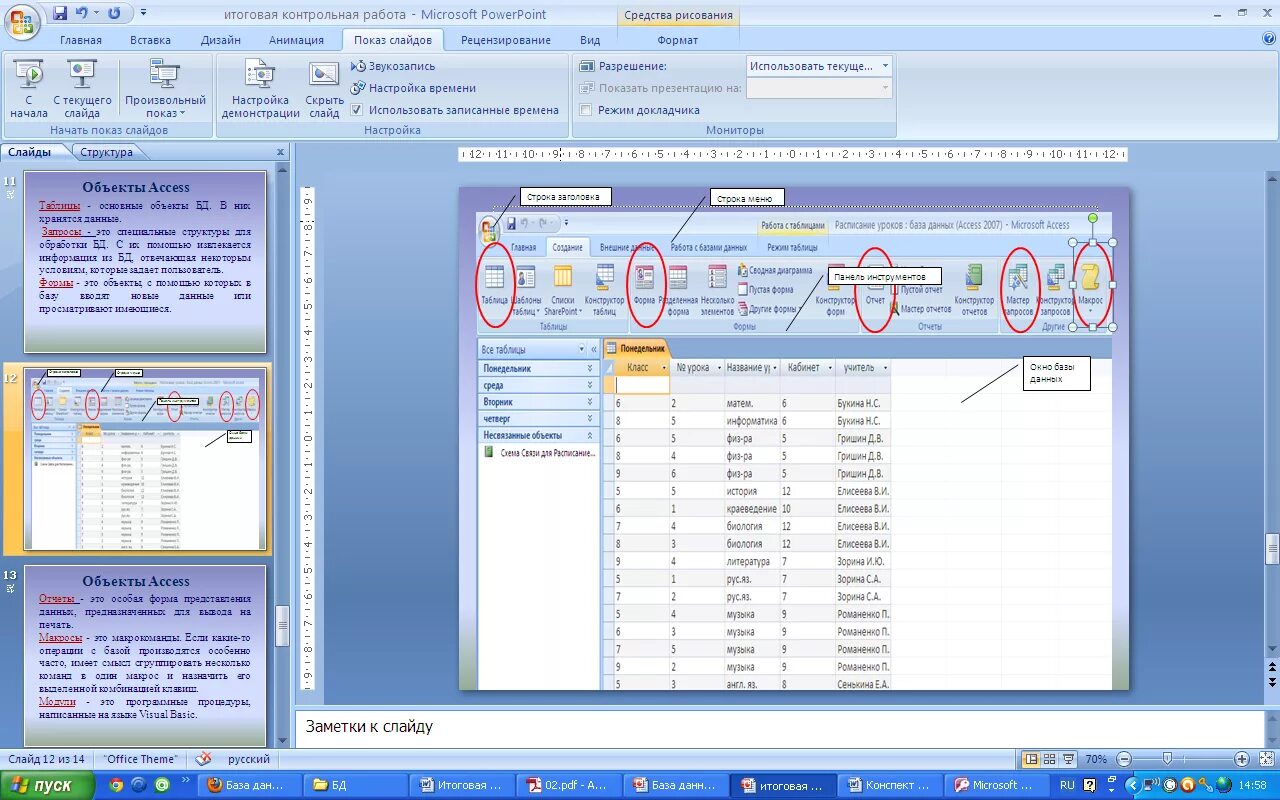Click Слайд 12 из 14 indicator
Viewport: 1280px width, 800px height.
pos(47,759)
